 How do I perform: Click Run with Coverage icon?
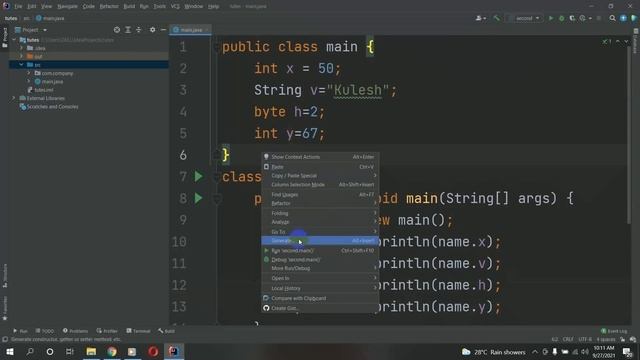click(572, 18)
